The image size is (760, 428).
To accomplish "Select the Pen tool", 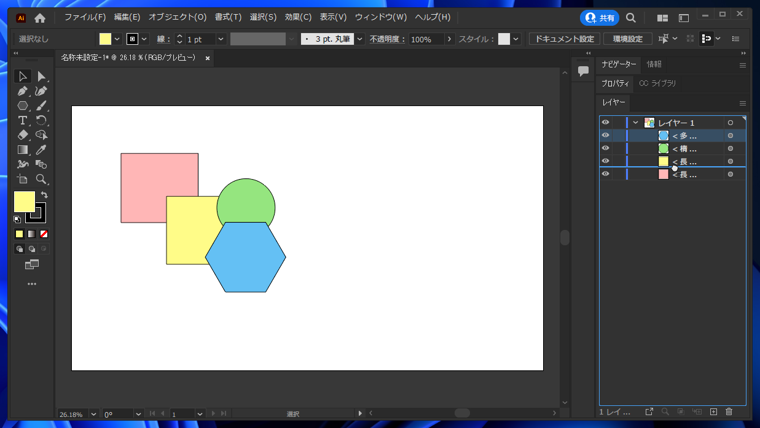I will tap(22, 91).
